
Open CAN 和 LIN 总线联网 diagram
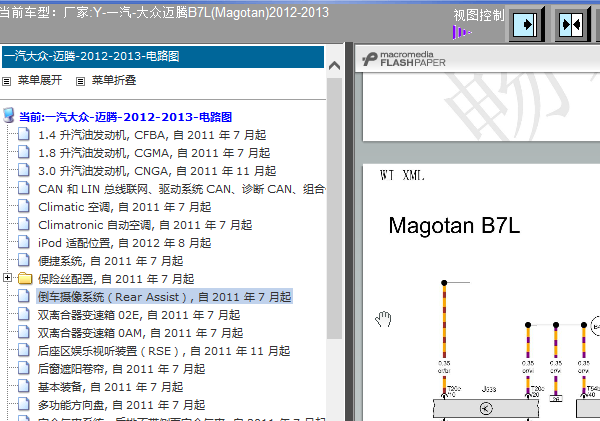[182, 189]
